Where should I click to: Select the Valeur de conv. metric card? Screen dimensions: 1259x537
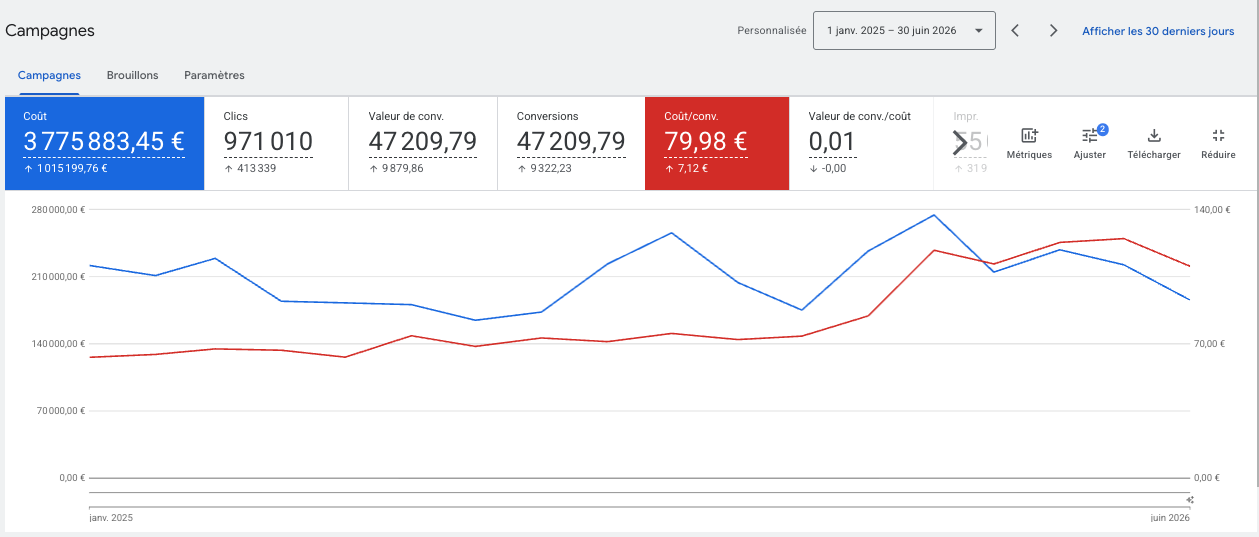[x=423, y=143]
